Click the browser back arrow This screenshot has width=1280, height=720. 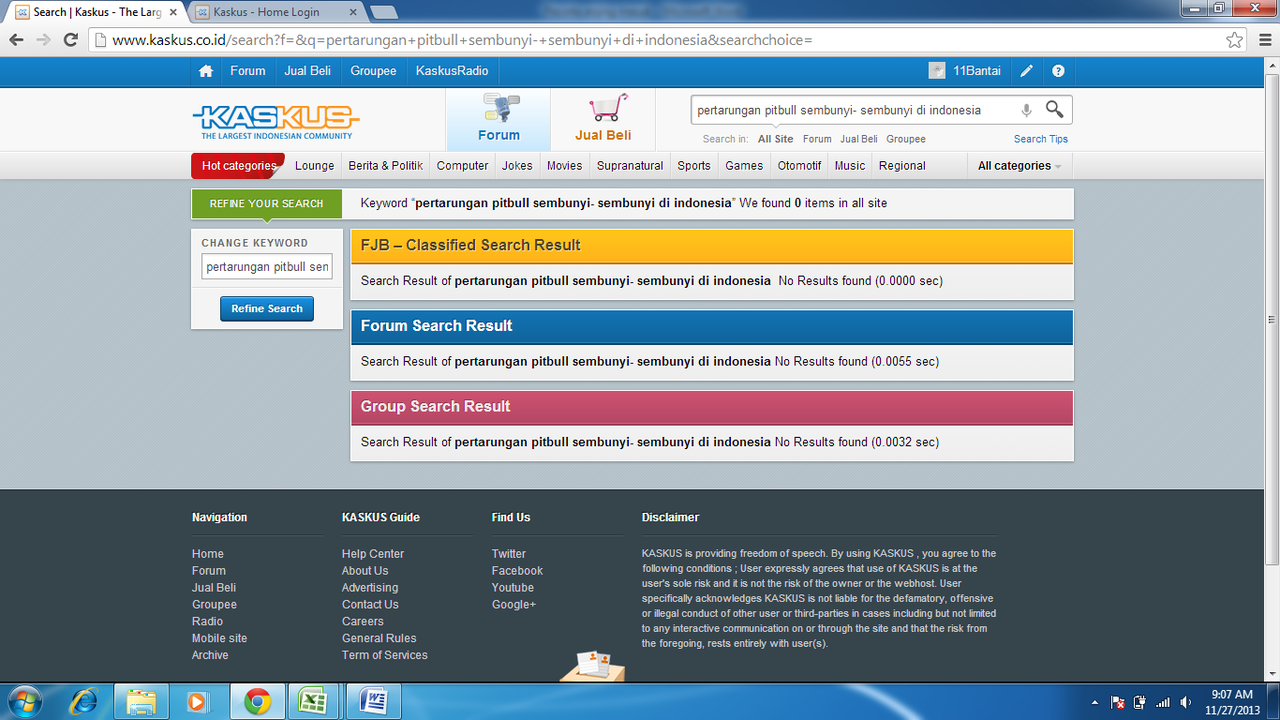point(16,40)
